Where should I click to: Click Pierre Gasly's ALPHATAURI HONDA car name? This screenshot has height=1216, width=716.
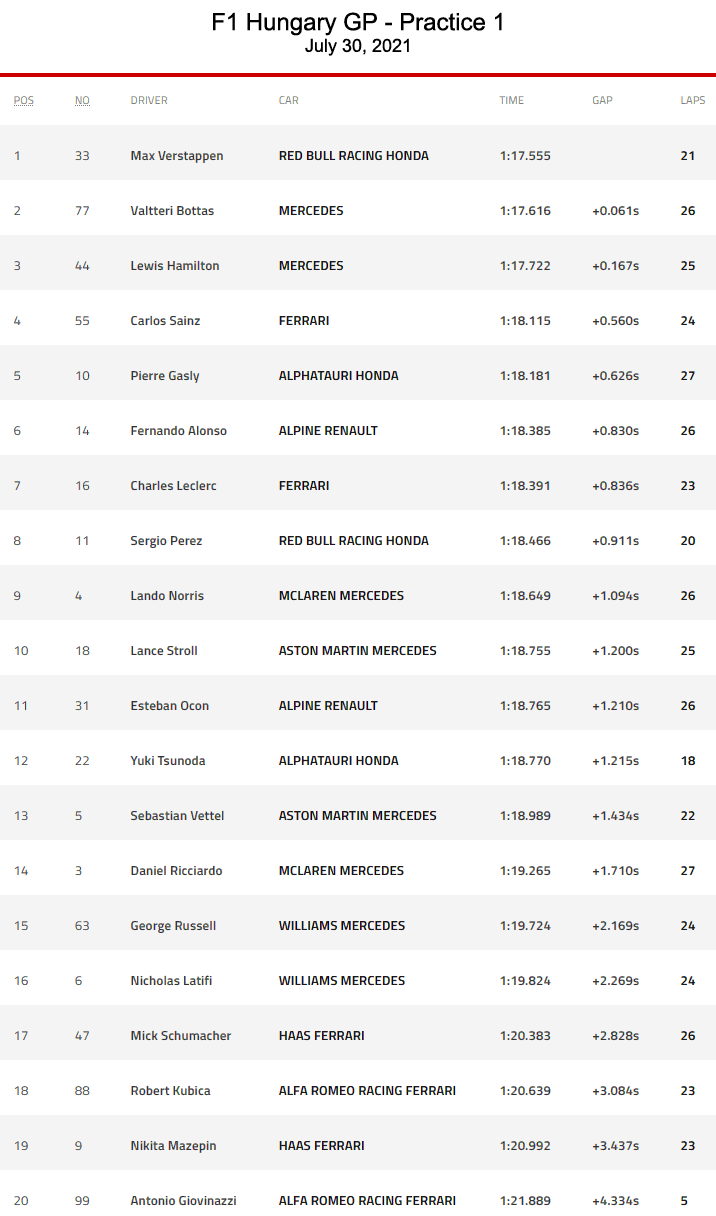click(x=338, y=376)
